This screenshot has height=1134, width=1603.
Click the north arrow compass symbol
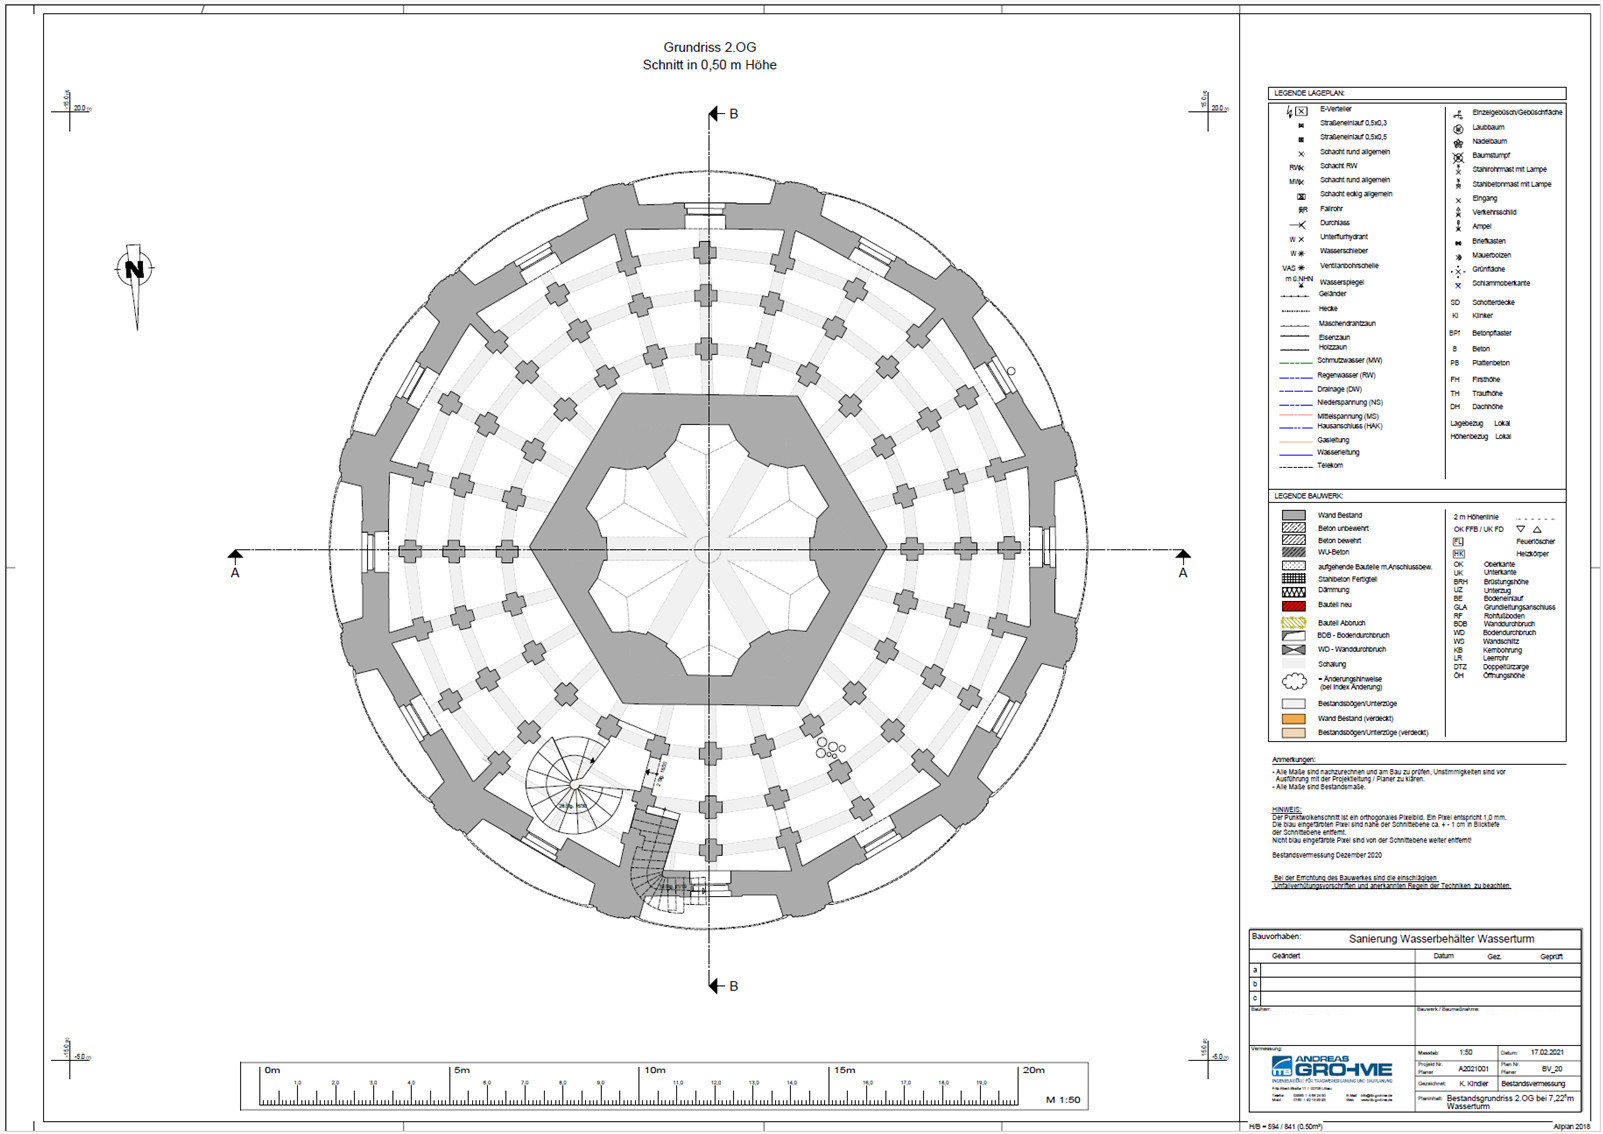135,285
